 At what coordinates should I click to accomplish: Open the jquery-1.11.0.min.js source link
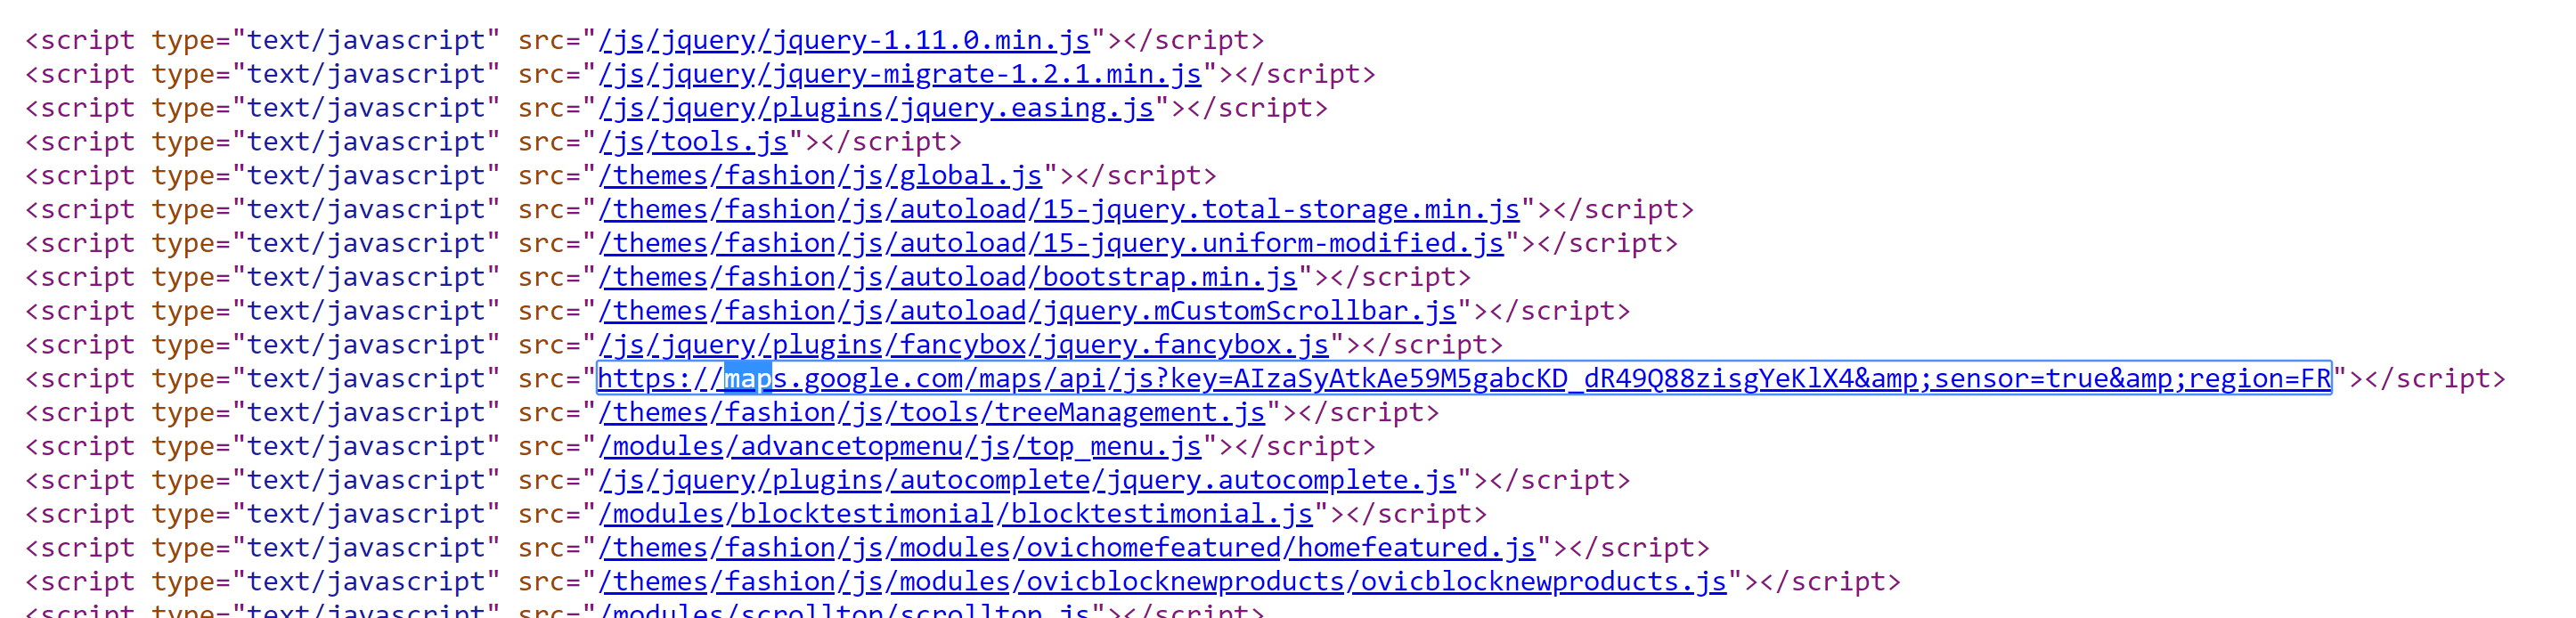(x=844, y=40)
